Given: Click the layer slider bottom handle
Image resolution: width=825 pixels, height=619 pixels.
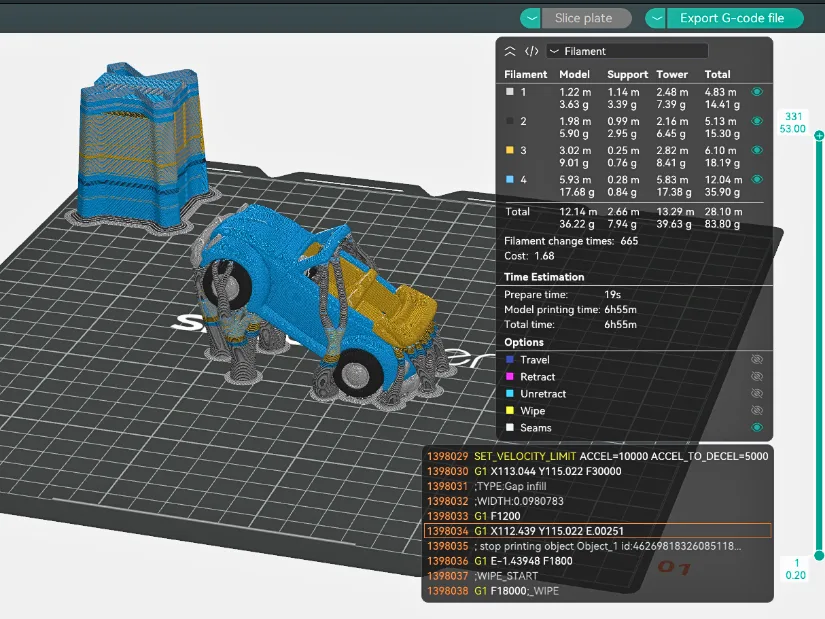Looking at the screenshot, I should coord(819,555).
